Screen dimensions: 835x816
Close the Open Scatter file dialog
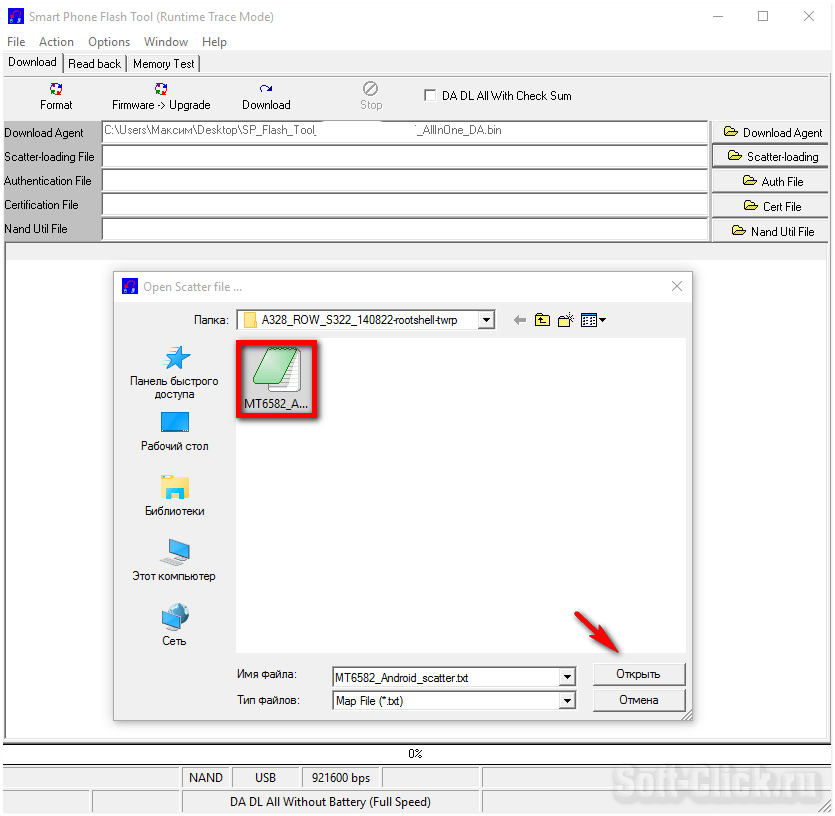[x=677, y=286]
